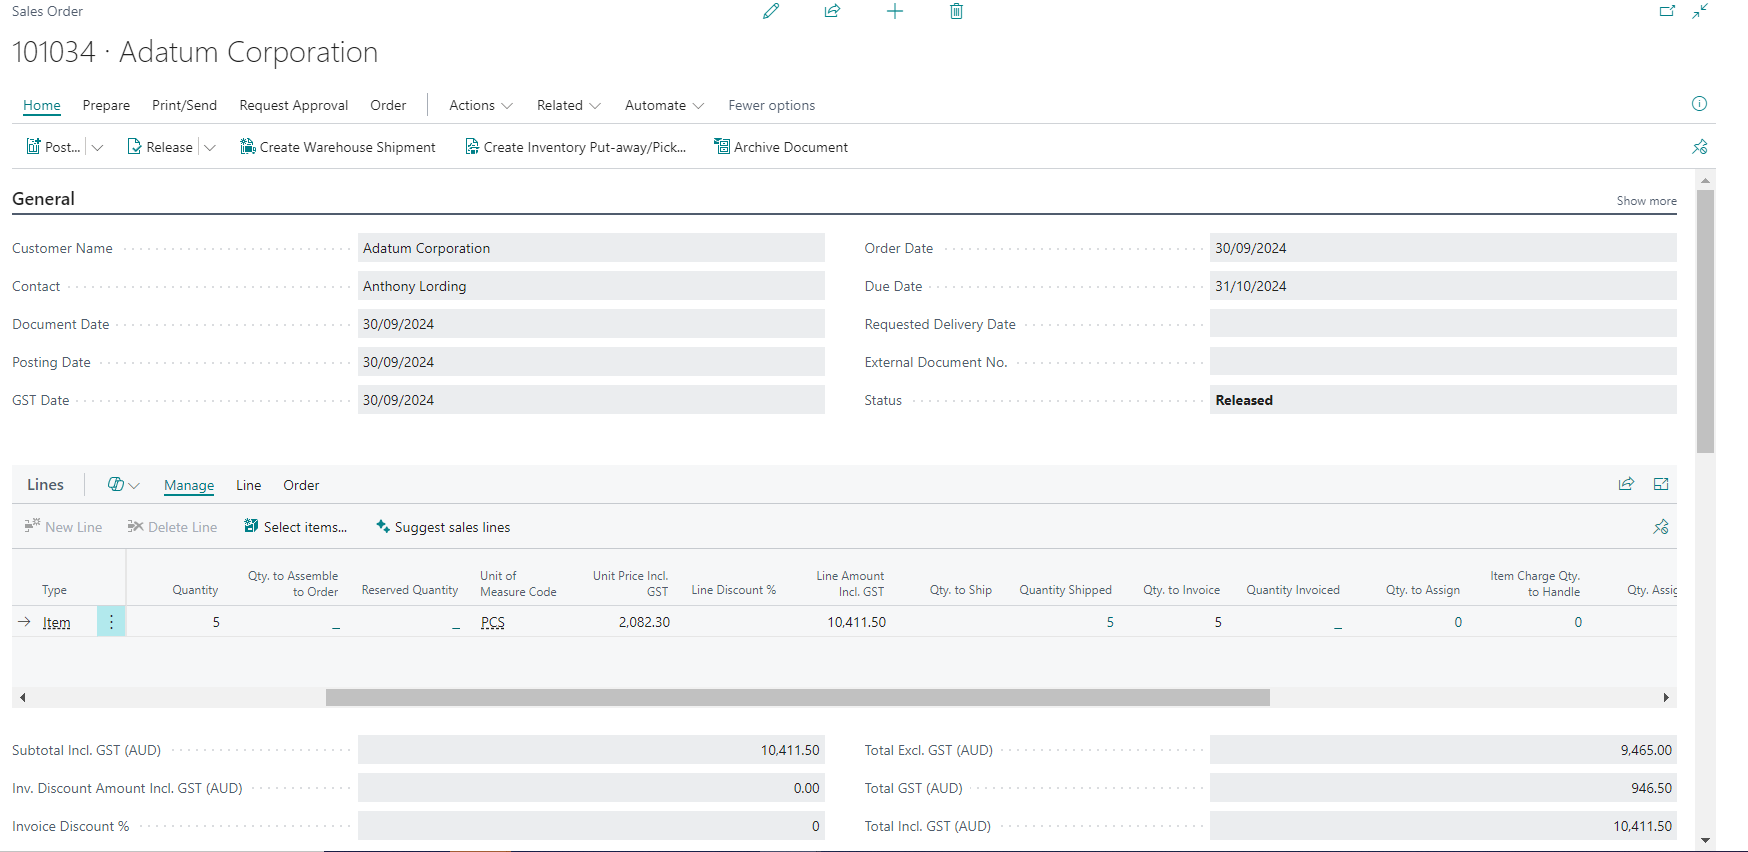Click the lines scrollbar right arrow
The height and width of the screenshot is (852, 1748).
click(1666, 697)
